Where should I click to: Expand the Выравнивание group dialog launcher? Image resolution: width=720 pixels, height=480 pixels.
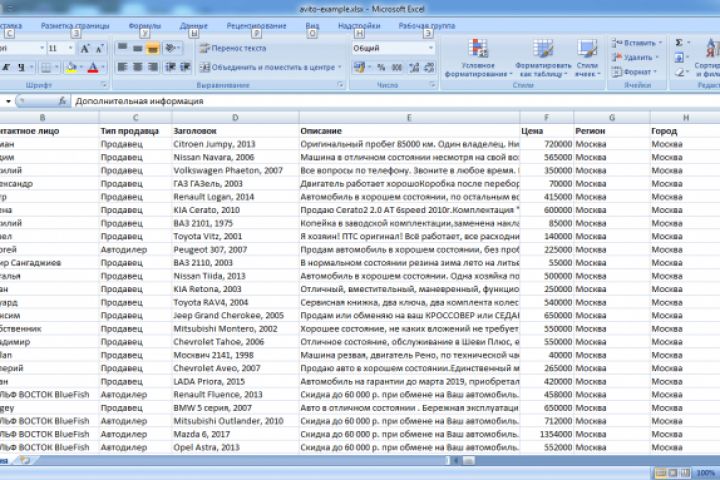point(340,85)
